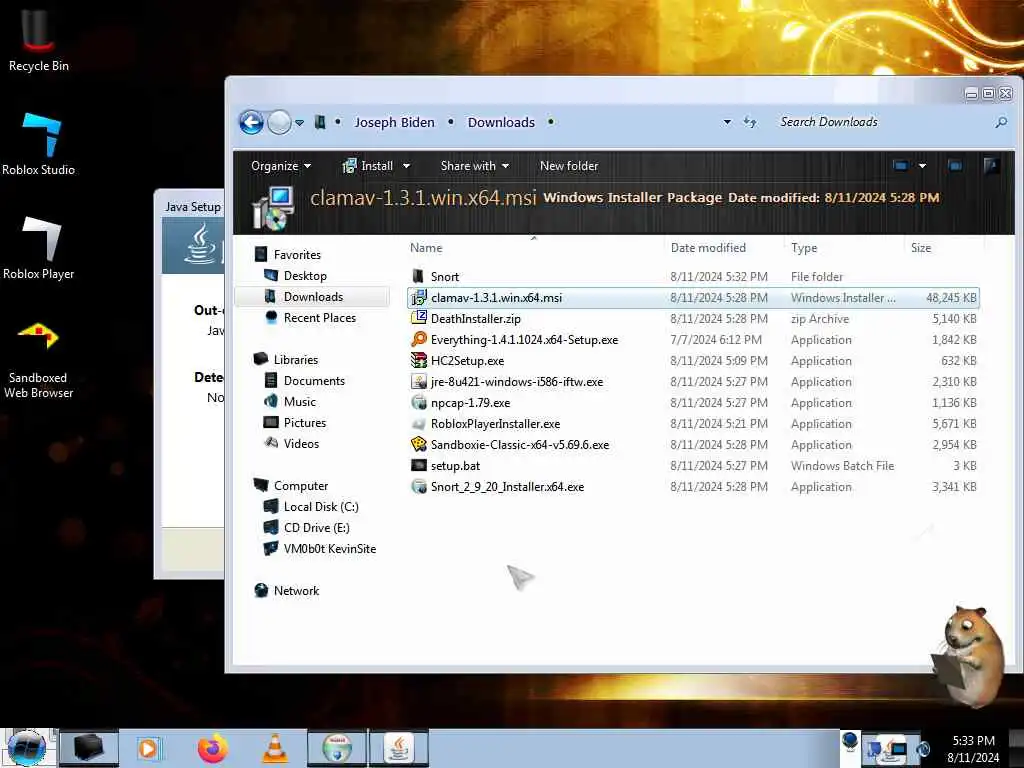Sort files by the Size column
This screenshot has height=768, width=1024.
tap(921, 248)
